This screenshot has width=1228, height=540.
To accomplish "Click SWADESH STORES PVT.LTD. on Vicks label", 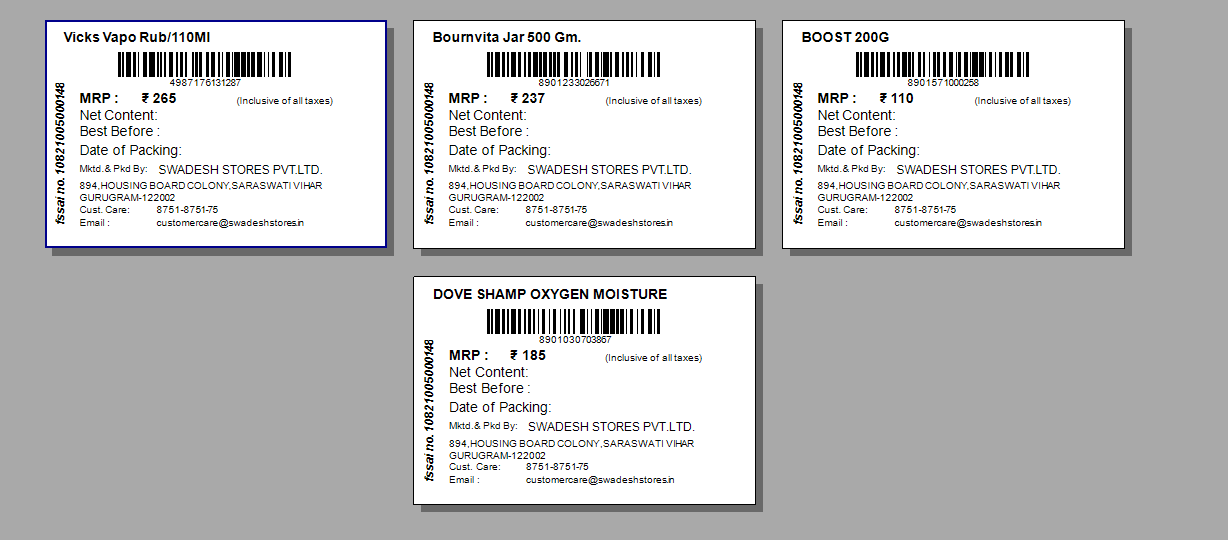I will pos(240,170).
